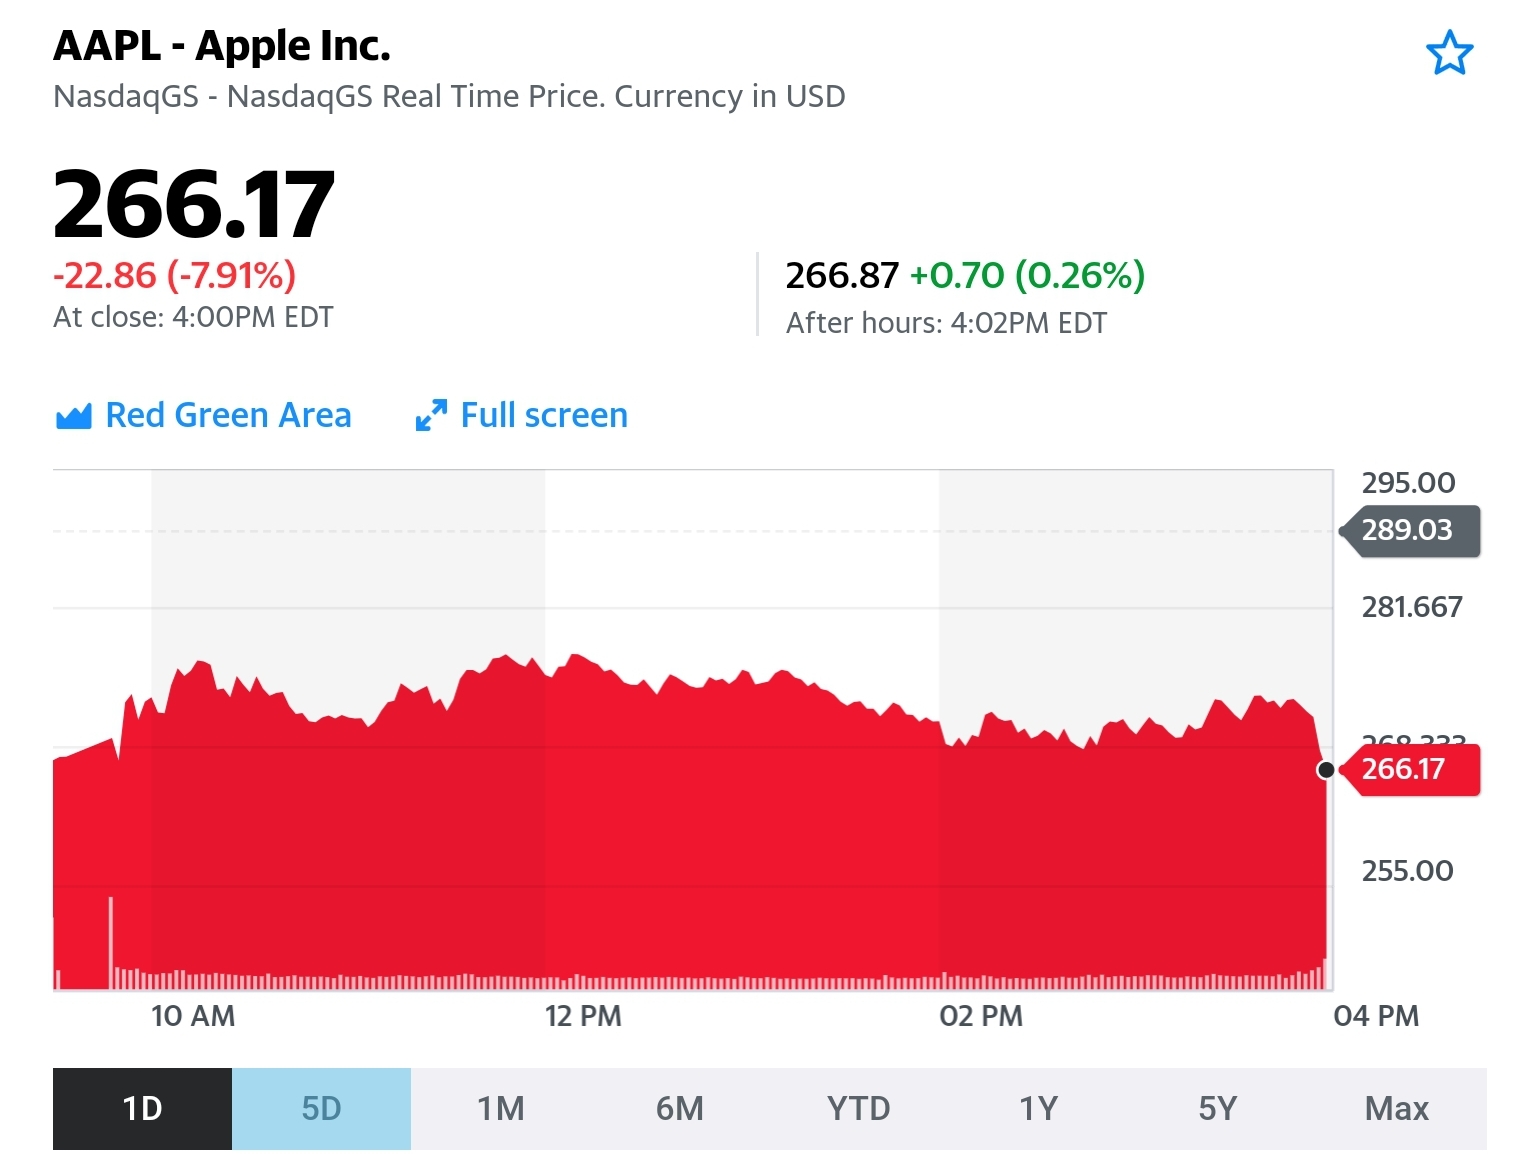Open the Red Green Area chart type link
The height and width of the screenshot is (1154, 1535).
tap(228, 415)
